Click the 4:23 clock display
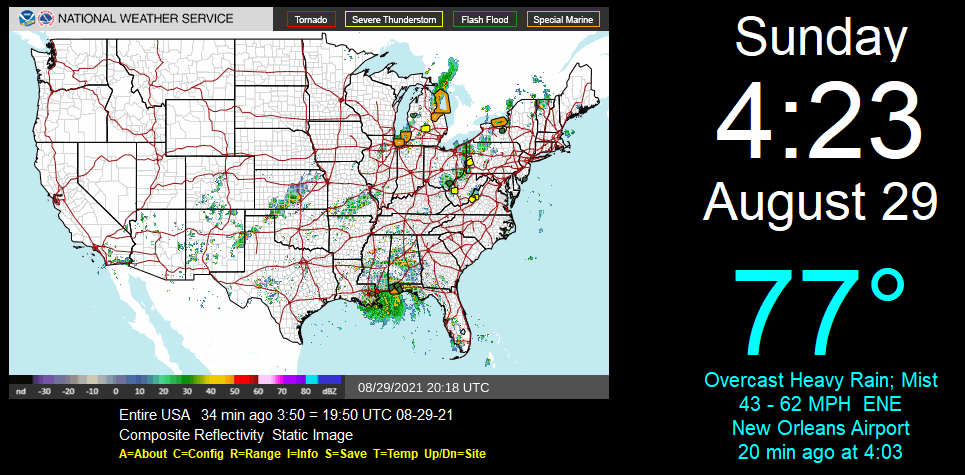Screen dimensions: 965x475 pos(820,121)
